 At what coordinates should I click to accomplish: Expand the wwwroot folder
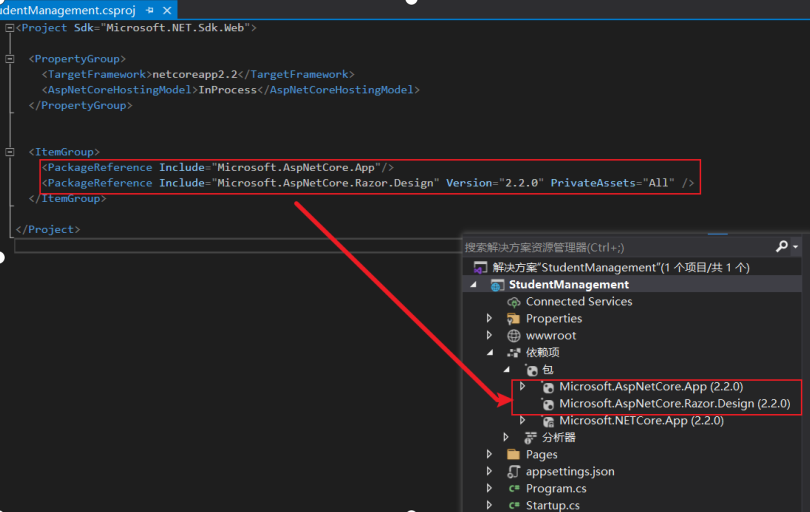tap(489, 335)
